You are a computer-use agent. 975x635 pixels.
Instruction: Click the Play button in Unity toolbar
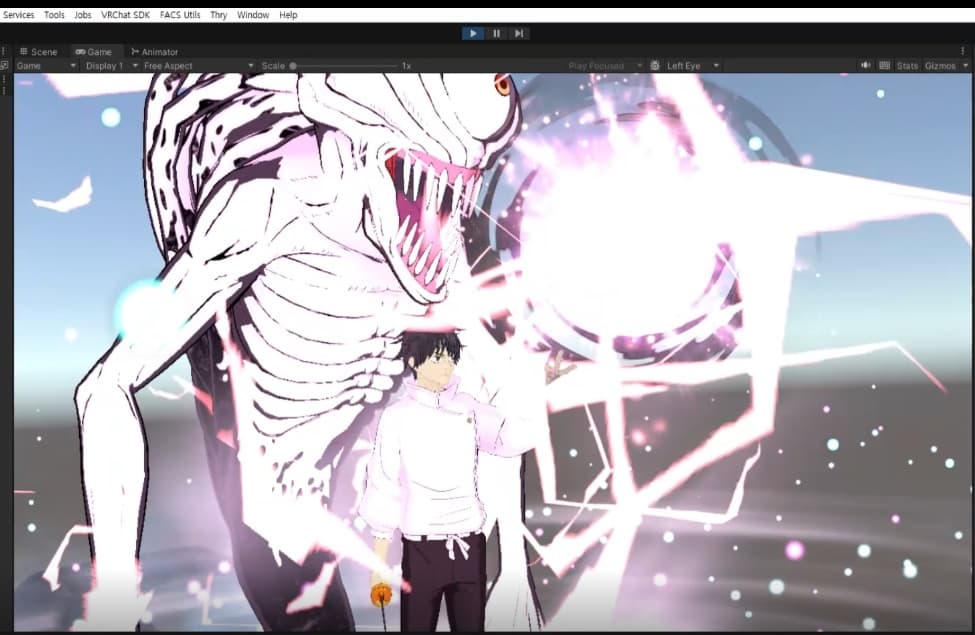tap(473, 34)
